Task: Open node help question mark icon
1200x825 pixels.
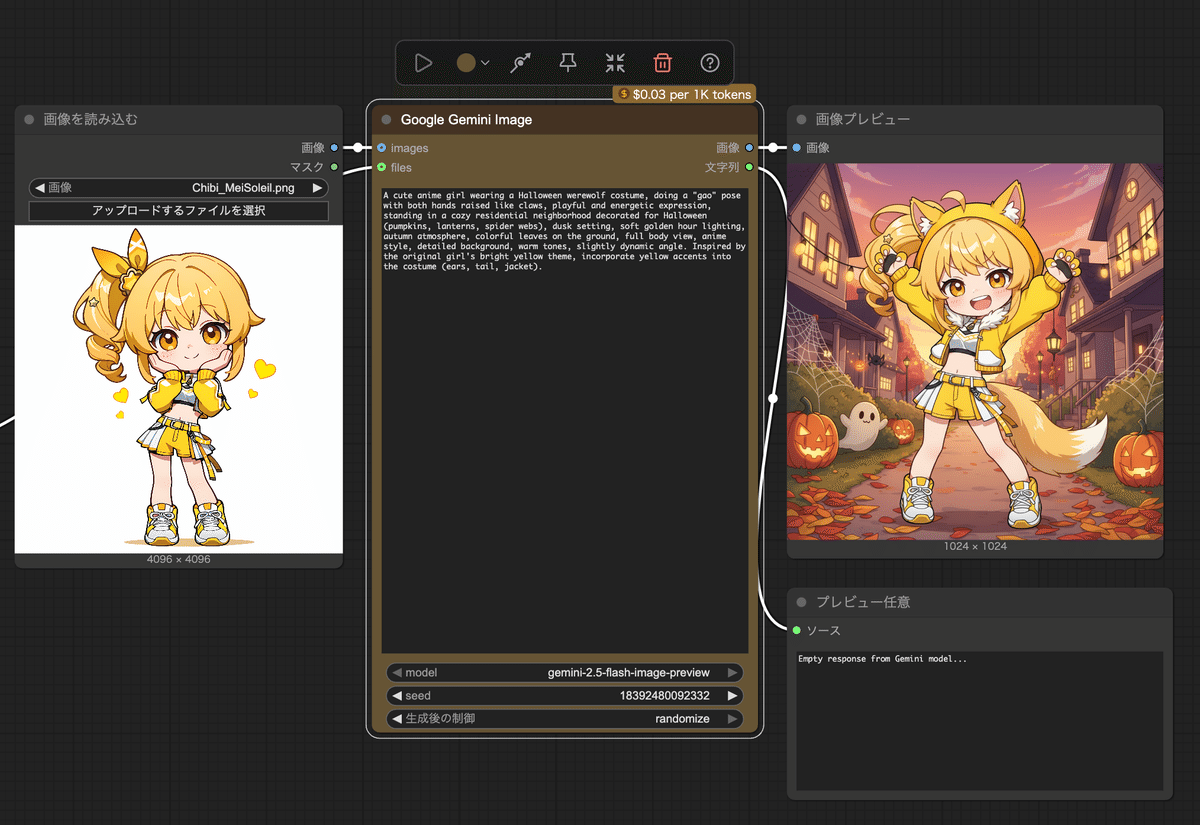Action: click(x=710, y=63)
